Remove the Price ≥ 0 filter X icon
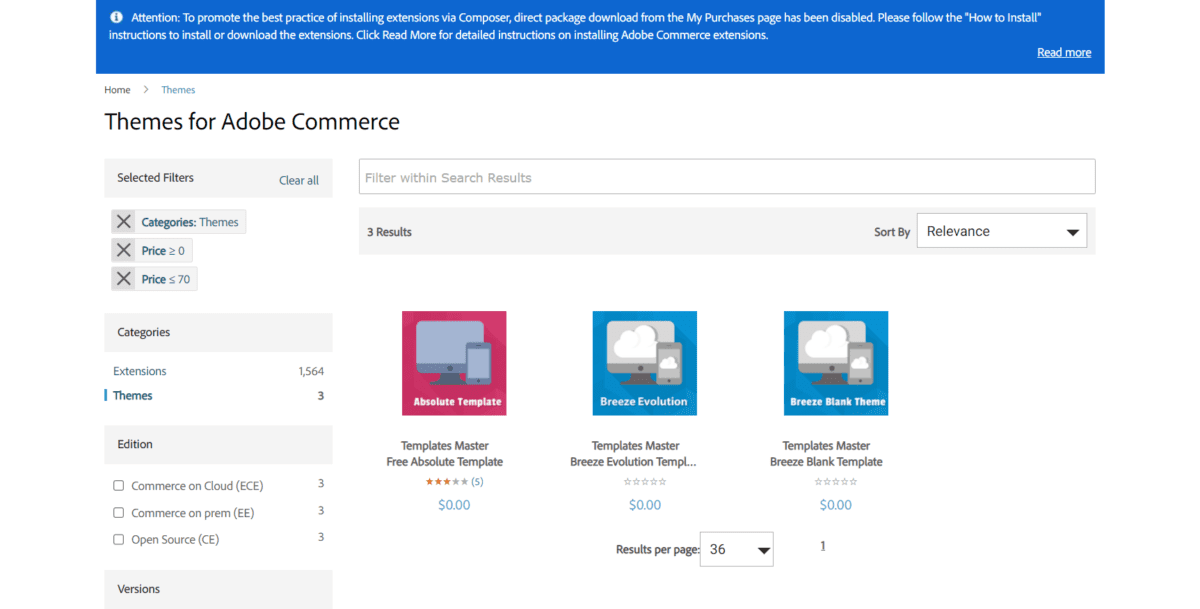1200x609 pixels. [x=124, y=250]
